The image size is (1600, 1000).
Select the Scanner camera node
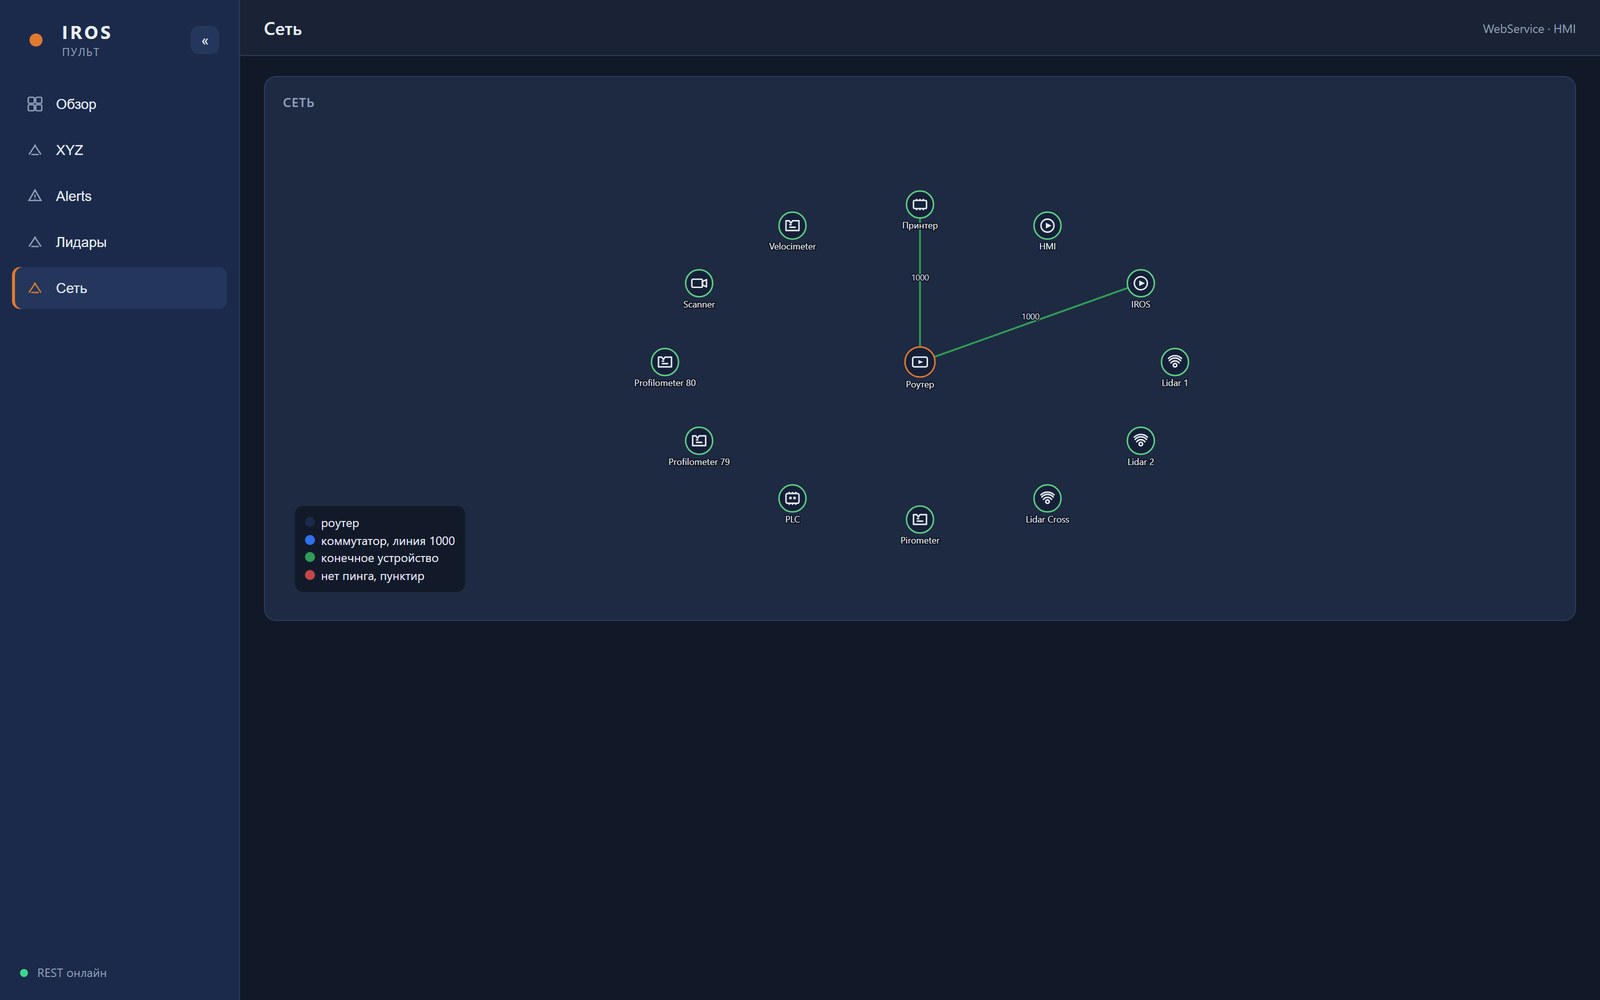pos(699,283)
